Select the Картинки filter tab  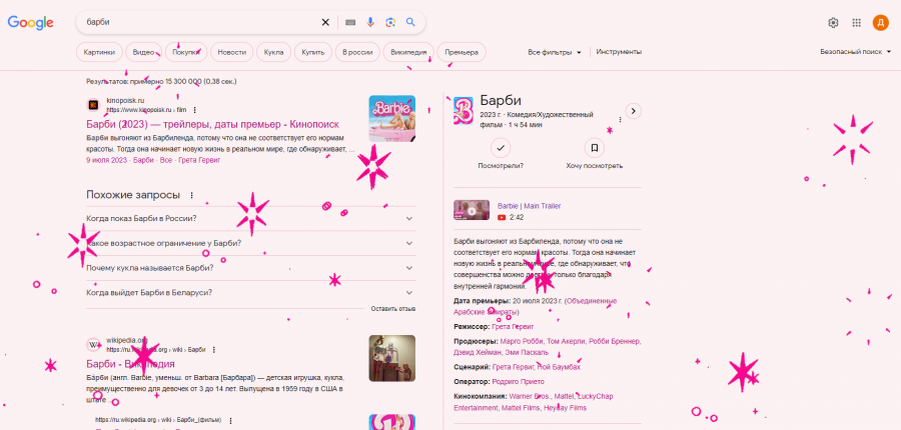click(x=99, y=52)
